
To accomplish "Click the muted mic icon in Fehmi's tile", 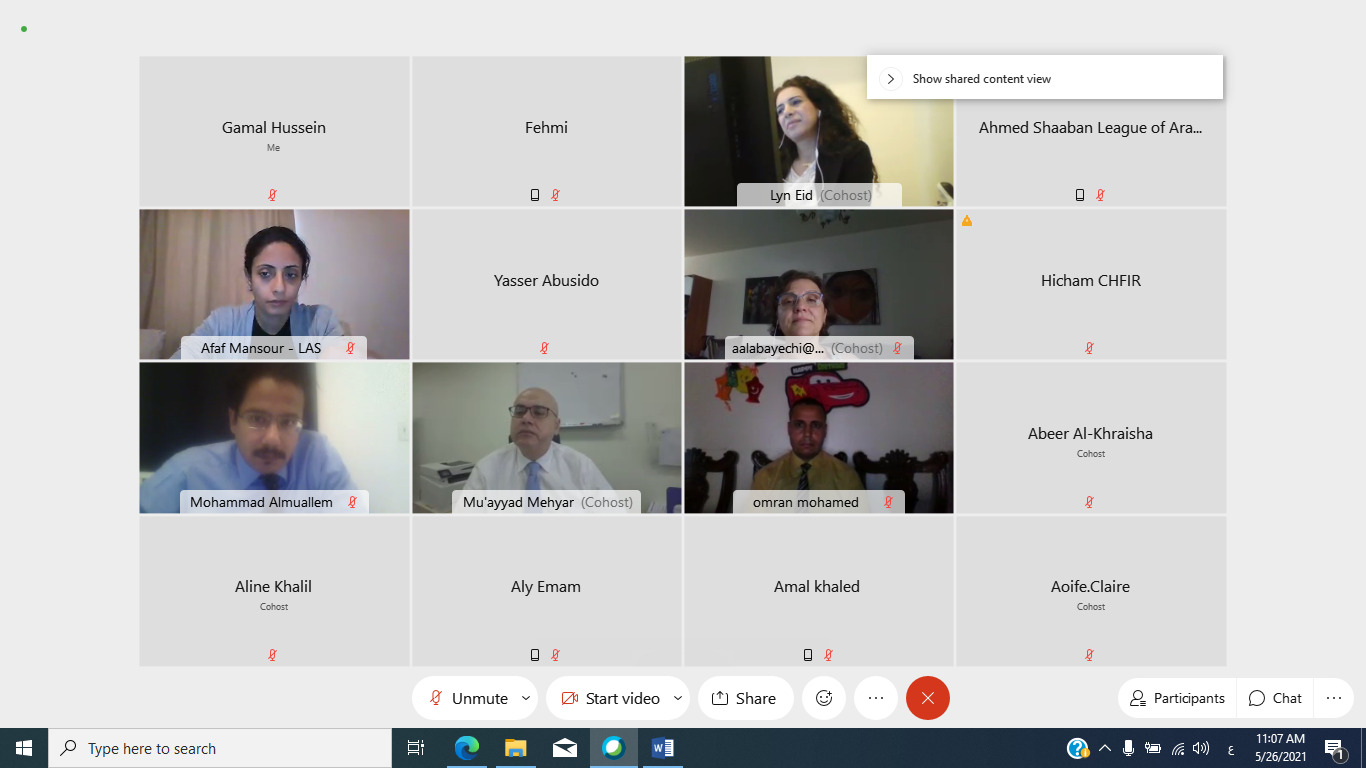I will point(555,195).
